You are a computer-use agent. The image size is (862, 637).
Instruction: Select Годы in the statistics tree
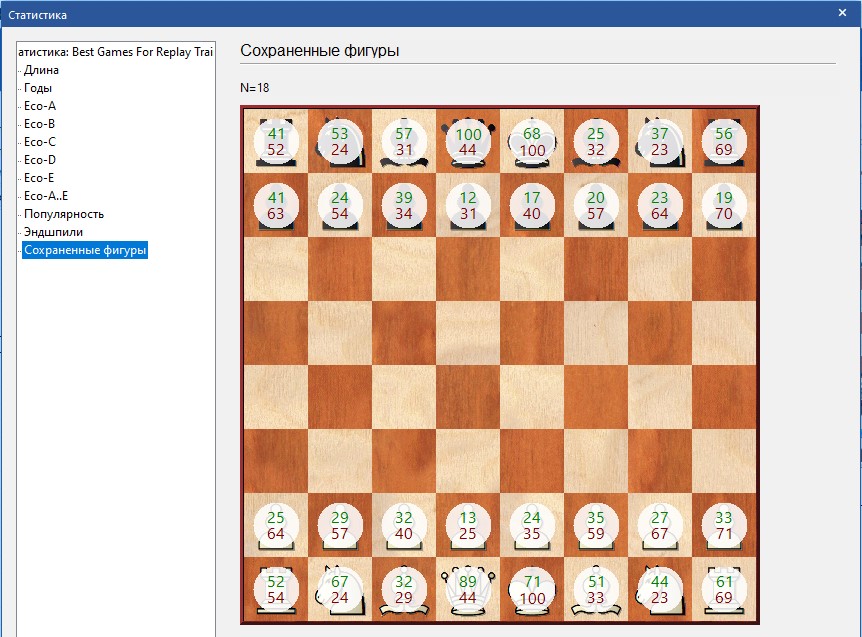38,88
